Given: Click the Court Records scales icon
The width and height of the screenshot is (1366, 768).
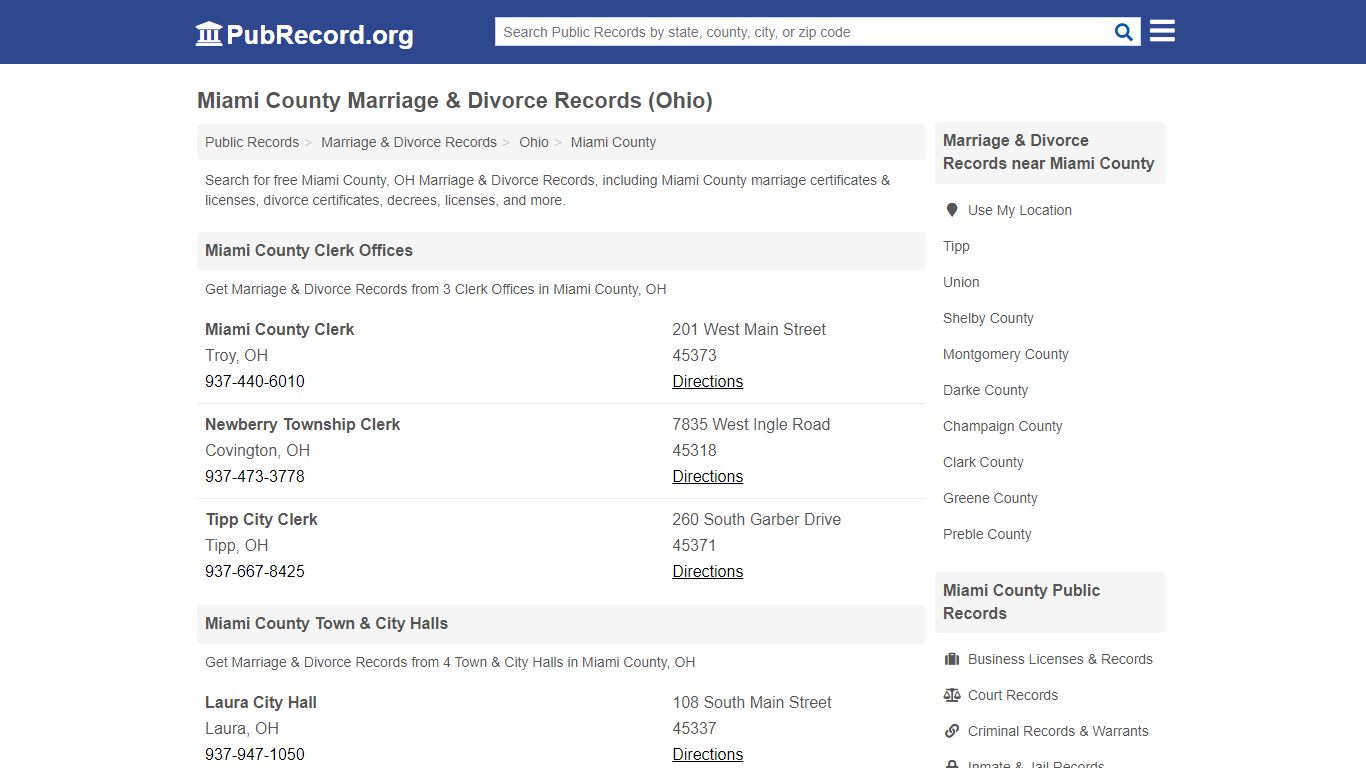Looking at the screenshot, I should point(951,695).
